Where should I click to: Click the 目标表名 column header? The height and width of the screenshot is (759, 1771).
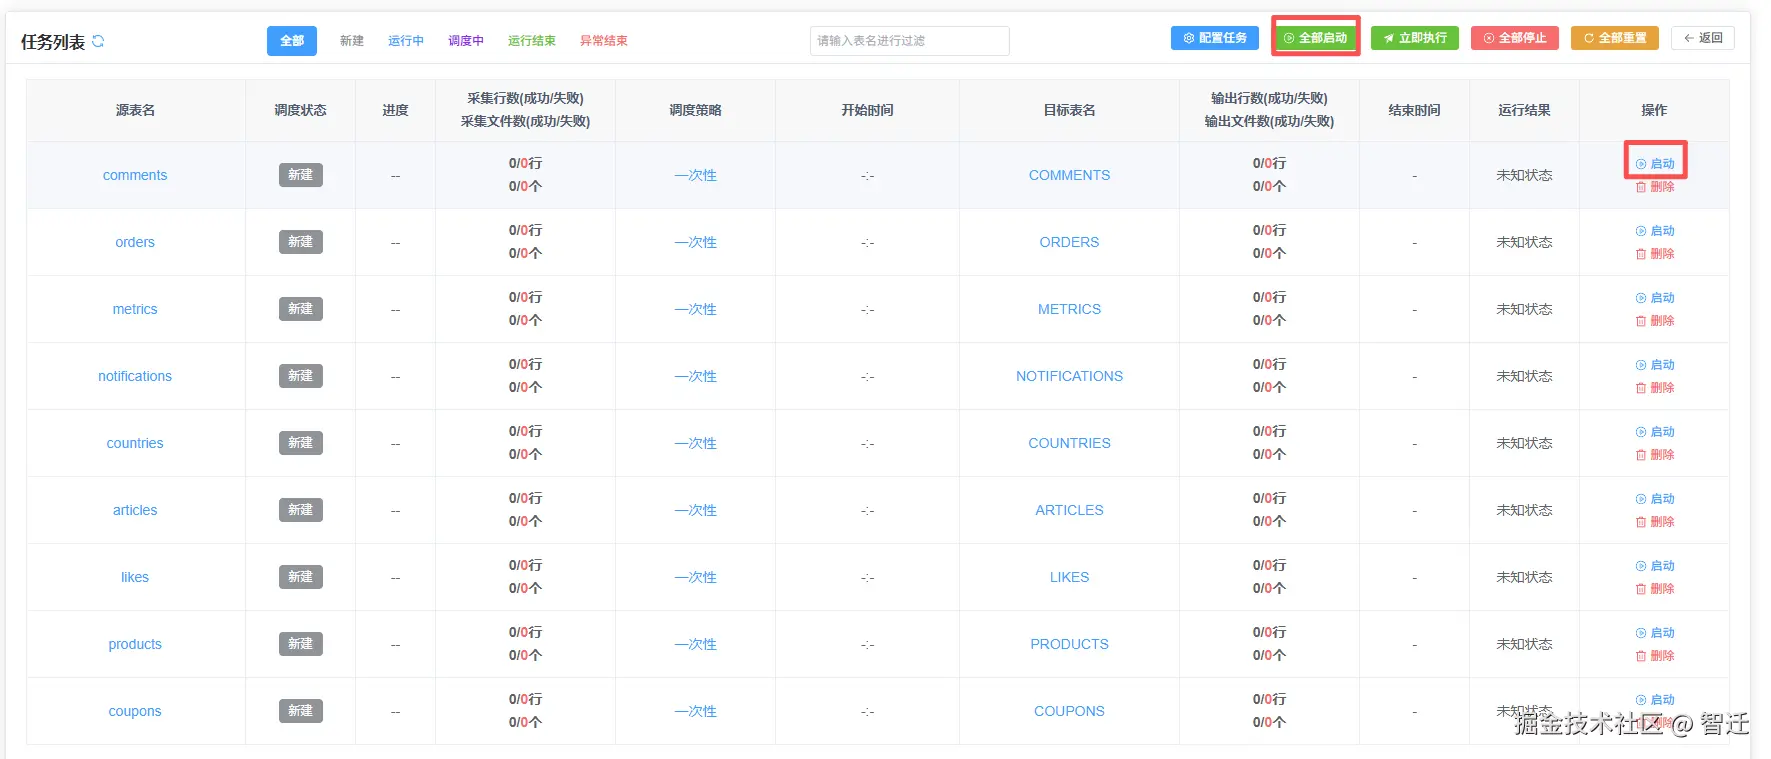[x=1069, y=110]
